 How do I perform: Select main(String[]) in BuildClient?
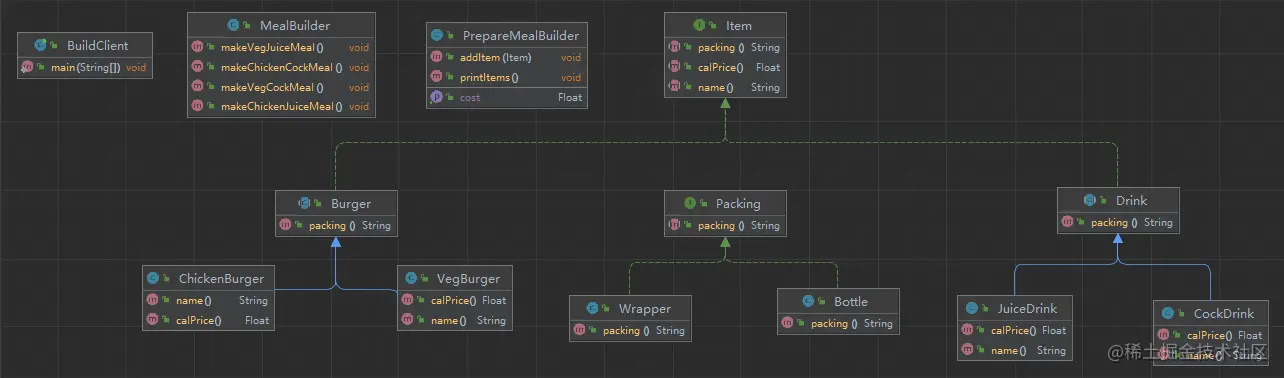(x=85, y=68)
